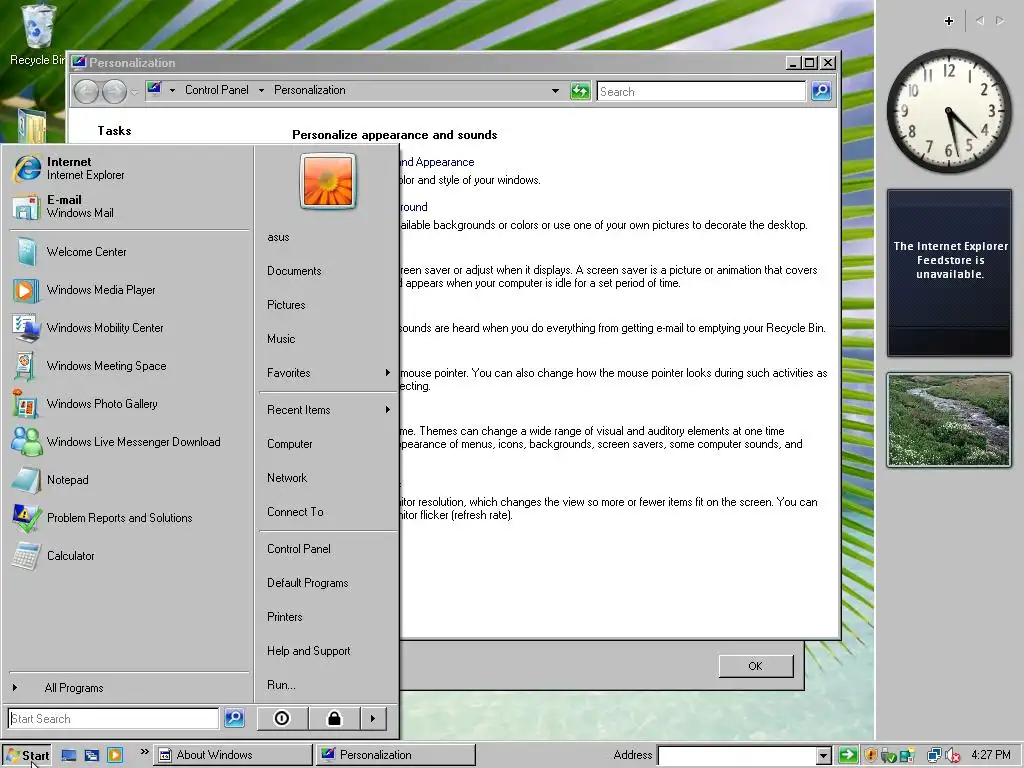
Task: Click OK button in About Windows dialog
Action: tap(756, 666)
